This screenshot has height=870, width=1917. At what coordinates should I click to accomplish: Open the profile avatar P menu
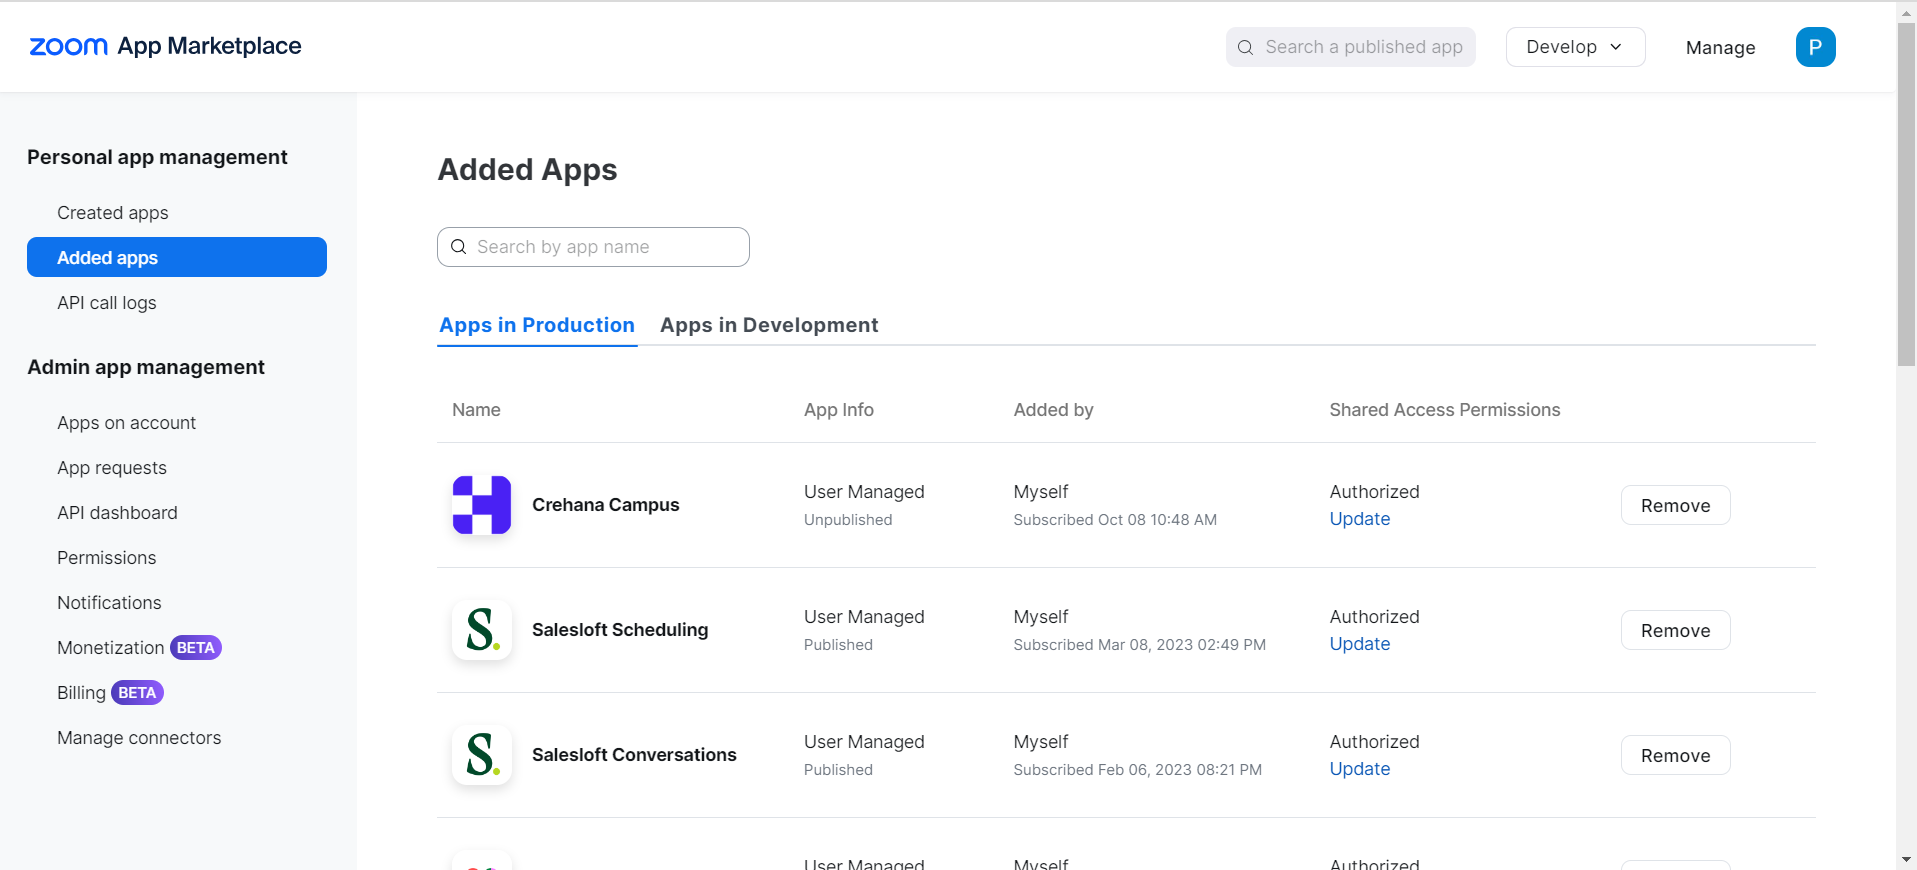[1815, 47]
